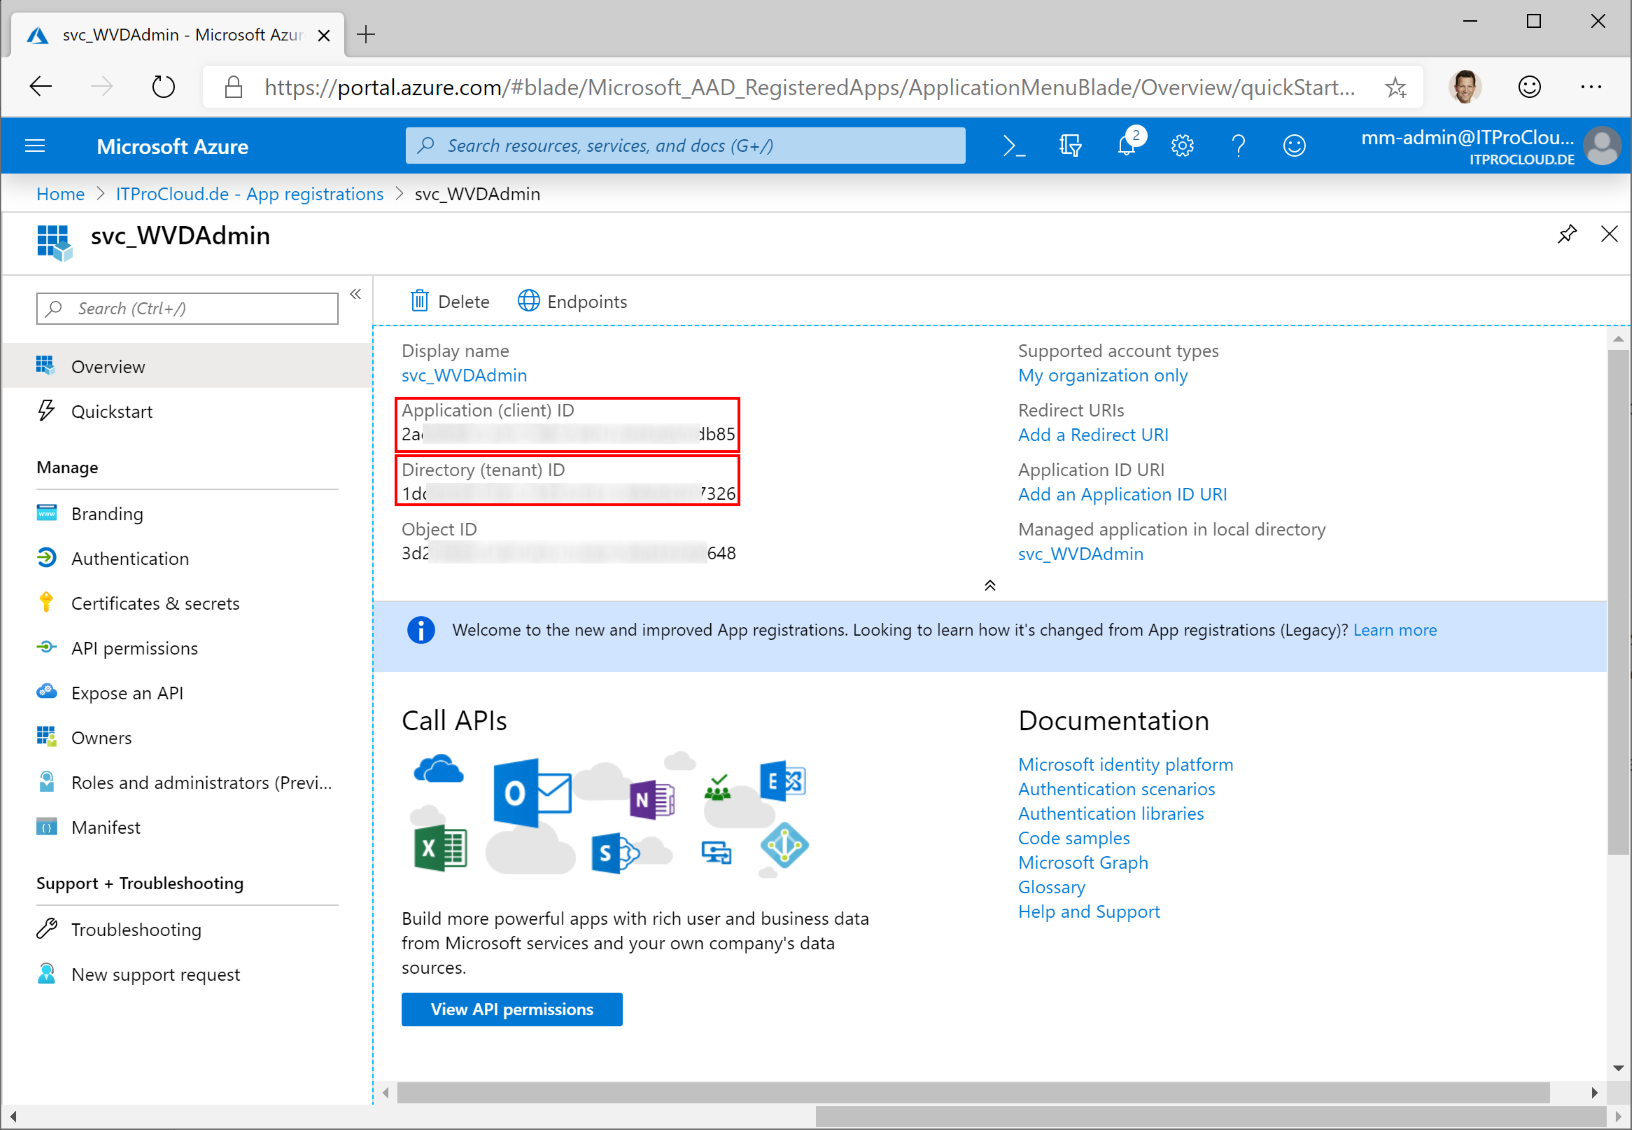The height and width of the screenshot is (1130, 1632).
Task: Open the Endpoints pane
Action: click(573, 301)
